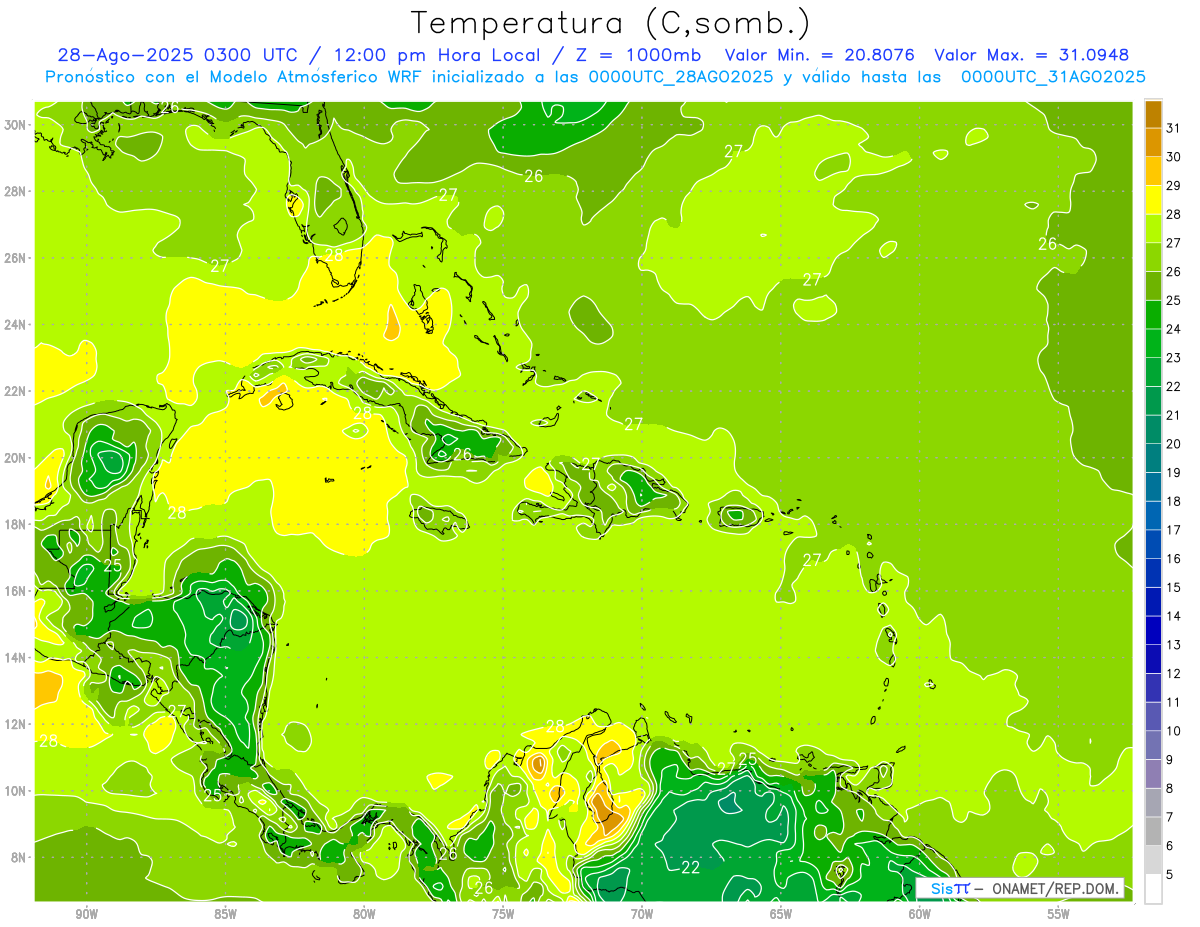Click the colorbar label 29

point(1174,186)
